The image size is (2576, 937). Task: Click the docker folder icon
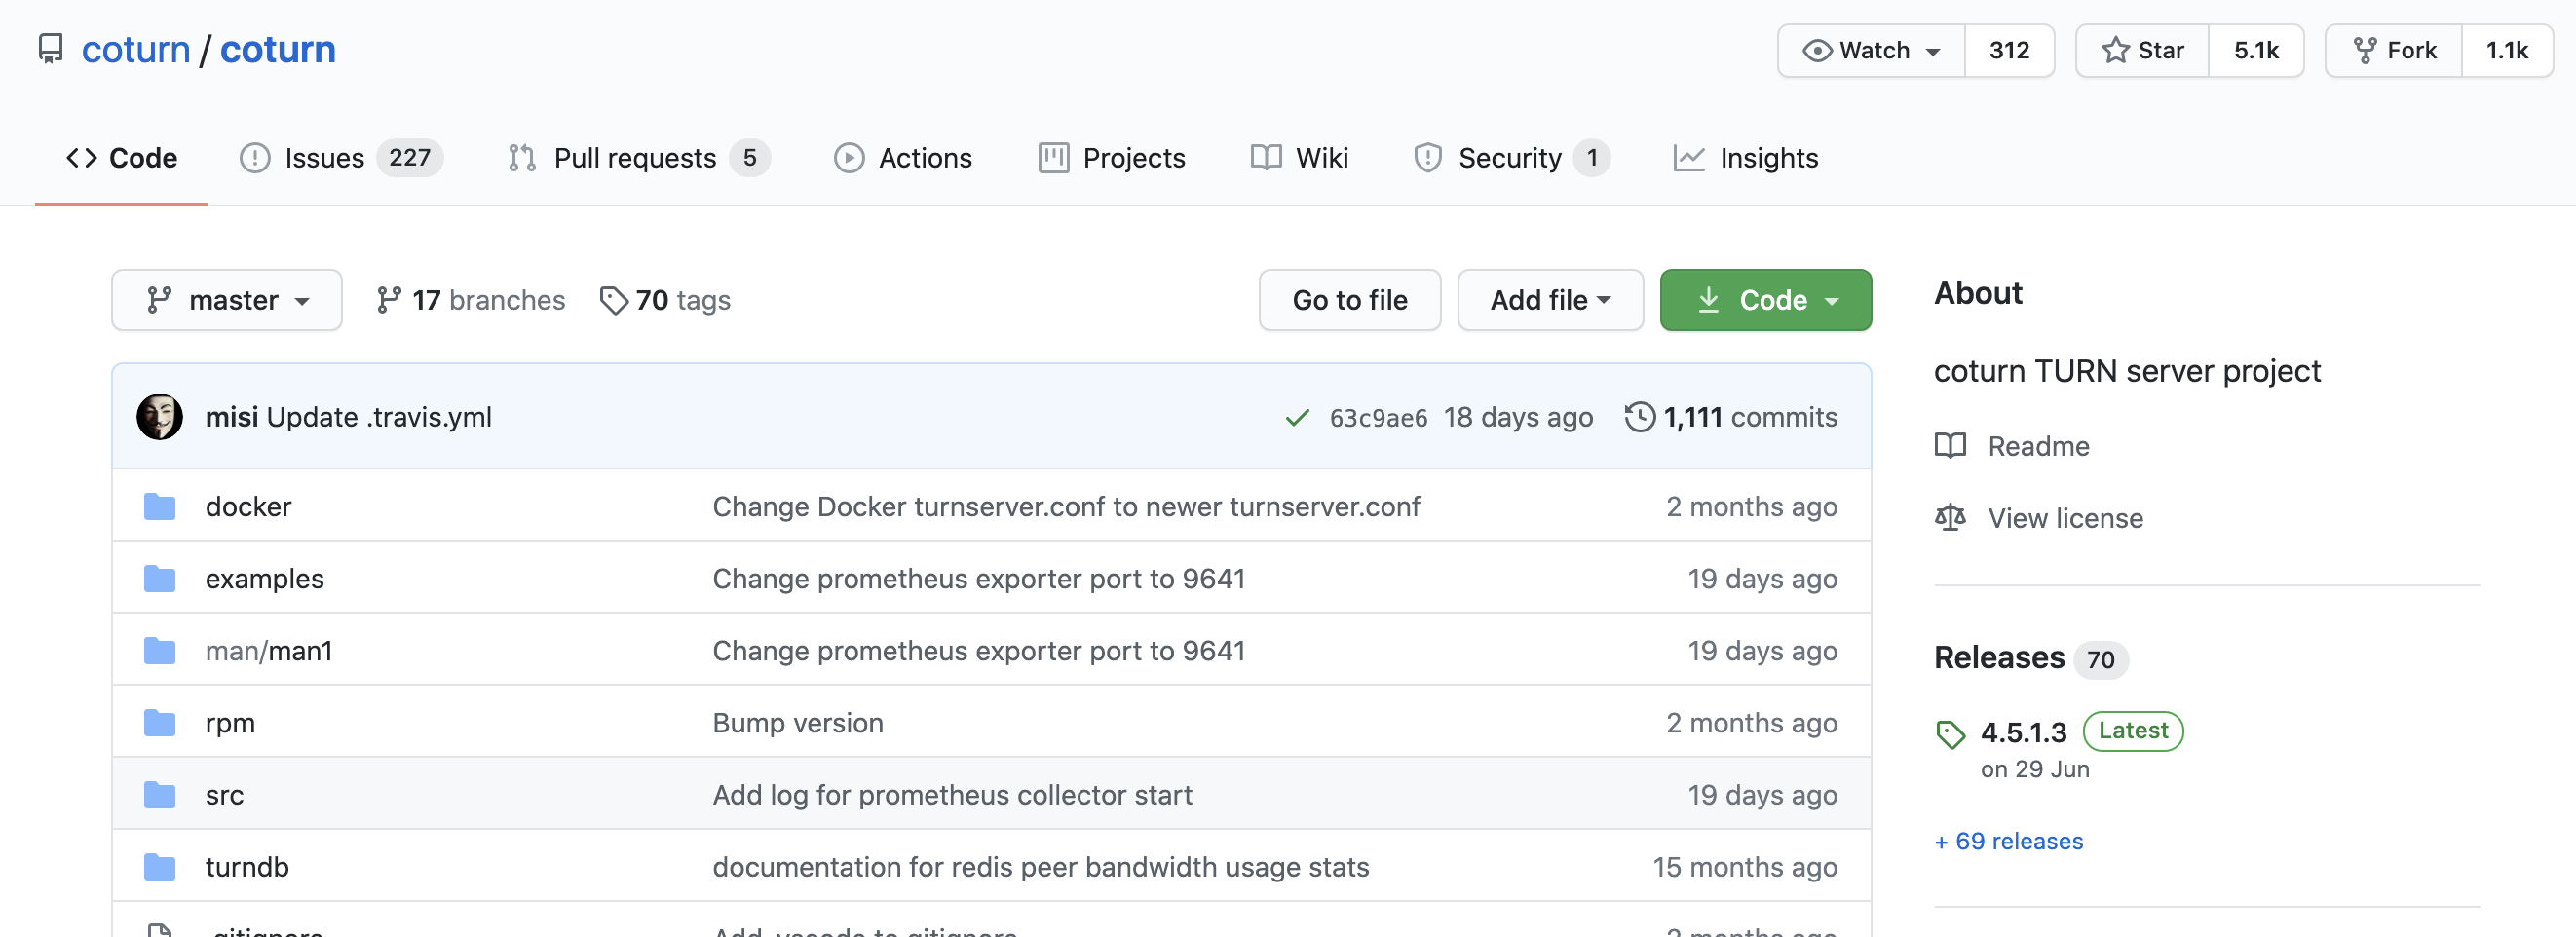coord(159,507)
